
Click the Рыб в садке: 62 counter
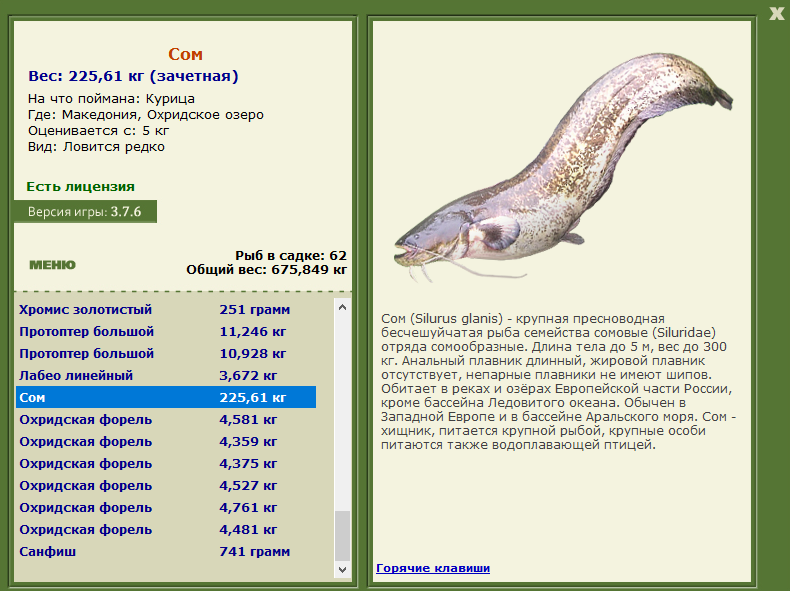291,255
